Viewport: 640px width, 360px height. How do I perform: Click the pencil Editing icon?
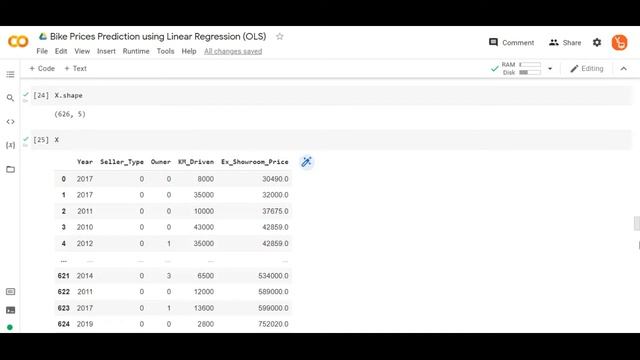[x=574, y=69]
